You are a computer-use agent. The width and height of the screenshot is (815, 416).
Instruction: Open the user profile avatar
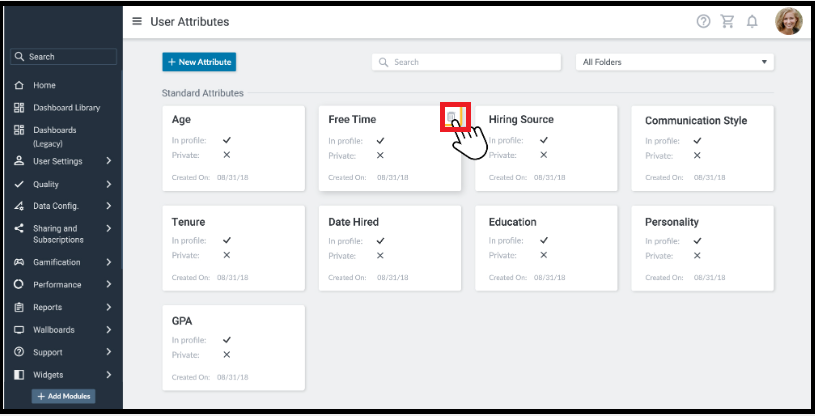(788, 21)
